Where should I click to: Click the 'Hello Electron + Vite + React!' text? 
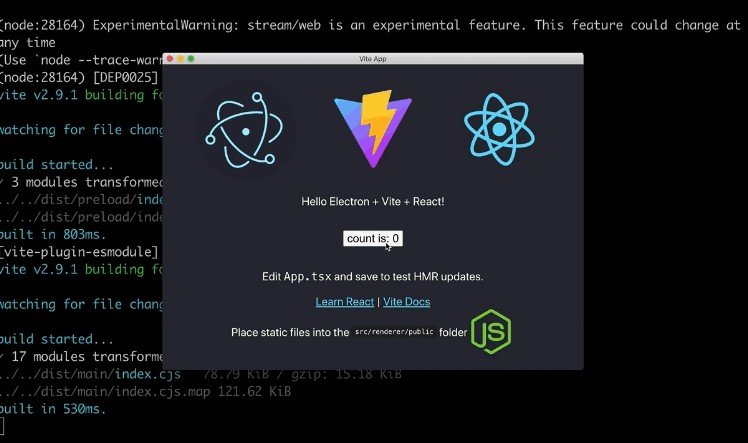point(373,202)
